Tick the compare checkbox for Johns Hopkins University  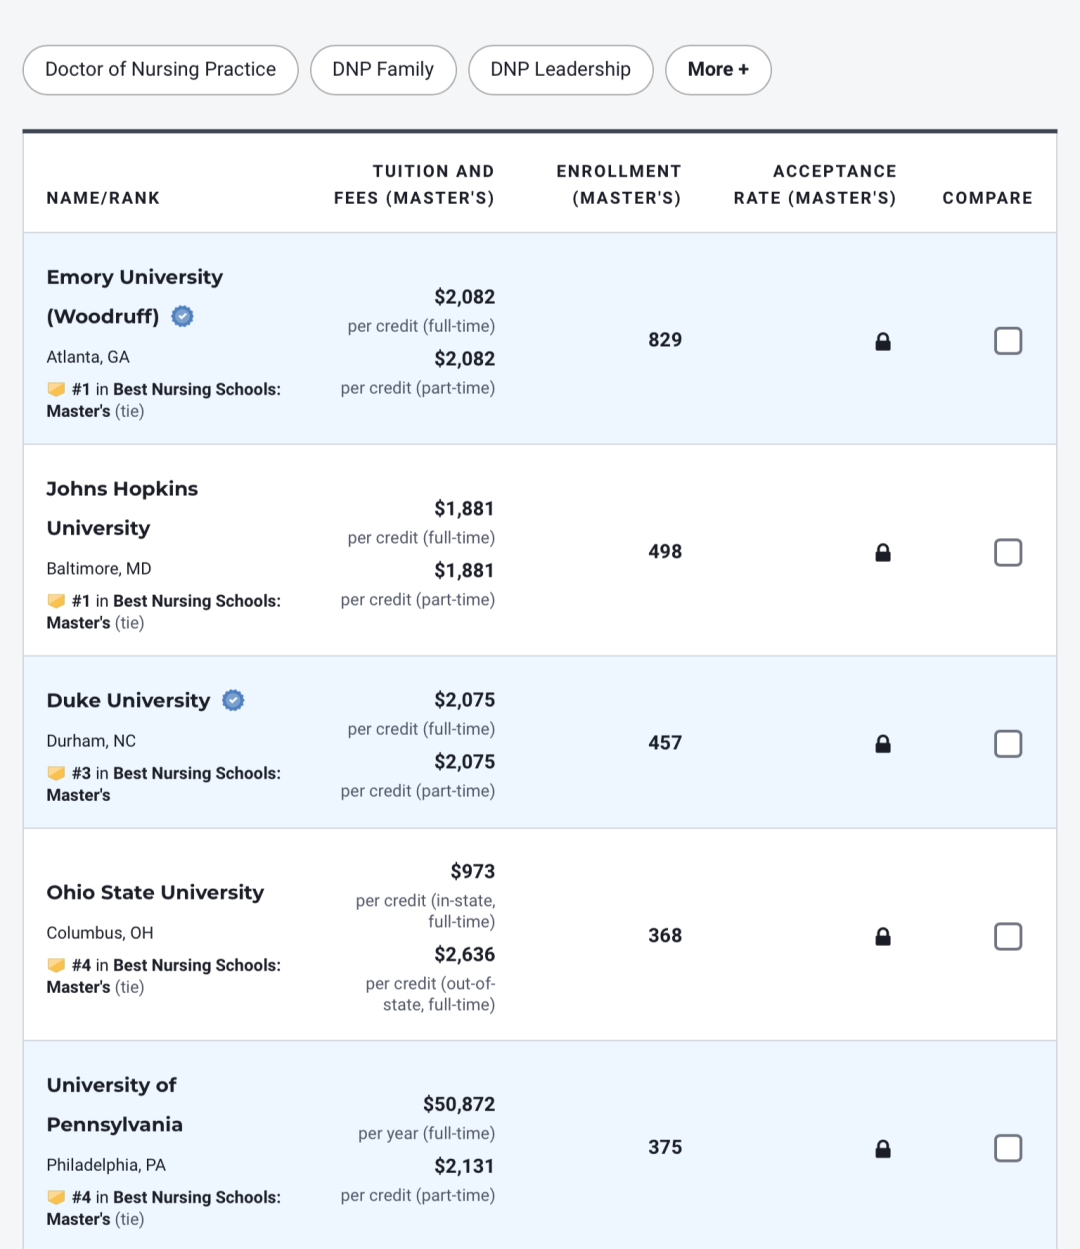pos(1007,552)
